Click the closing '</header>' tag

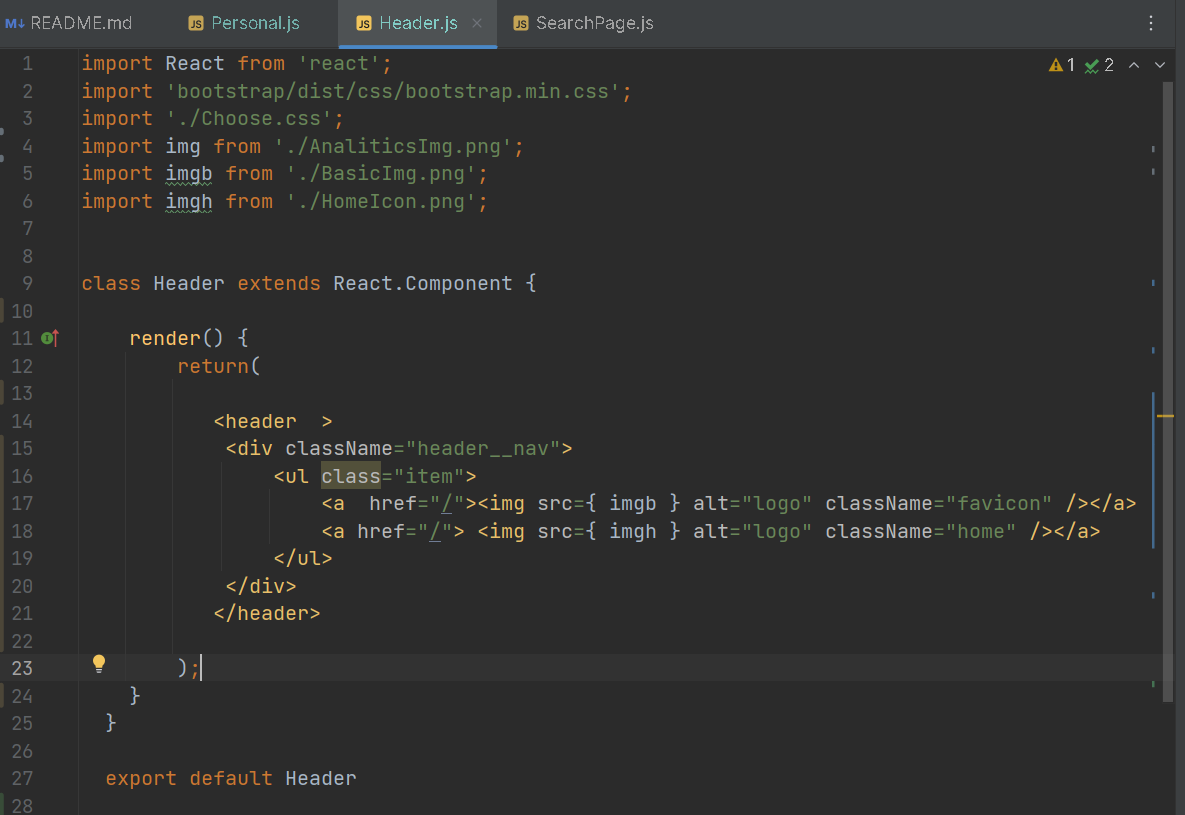[x=267, y=613]
